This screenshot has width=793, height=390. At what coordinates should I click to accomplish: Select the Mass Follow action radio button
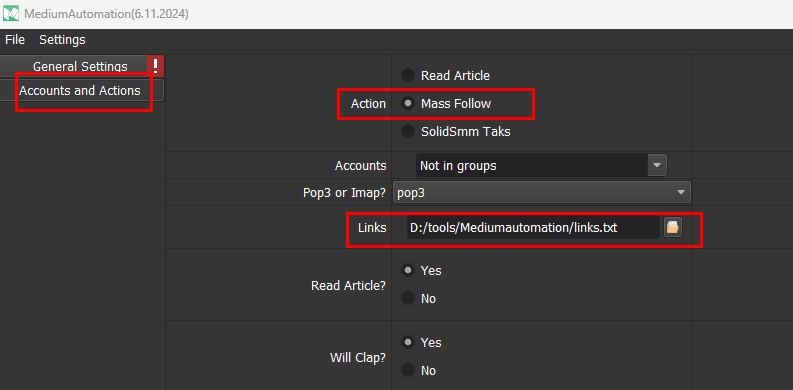[x=408, y=103]
